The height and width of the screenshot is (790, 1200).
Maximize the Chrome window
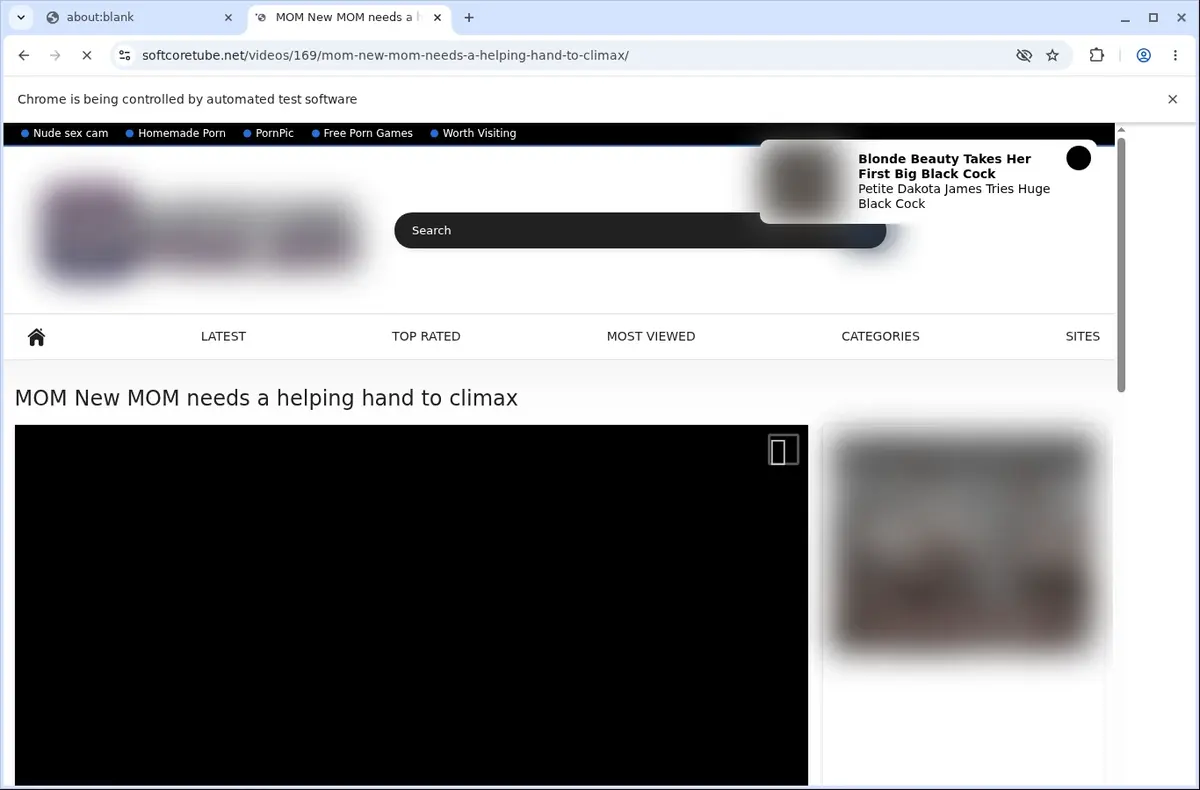pyautogui.click(x=1153, y=17)
